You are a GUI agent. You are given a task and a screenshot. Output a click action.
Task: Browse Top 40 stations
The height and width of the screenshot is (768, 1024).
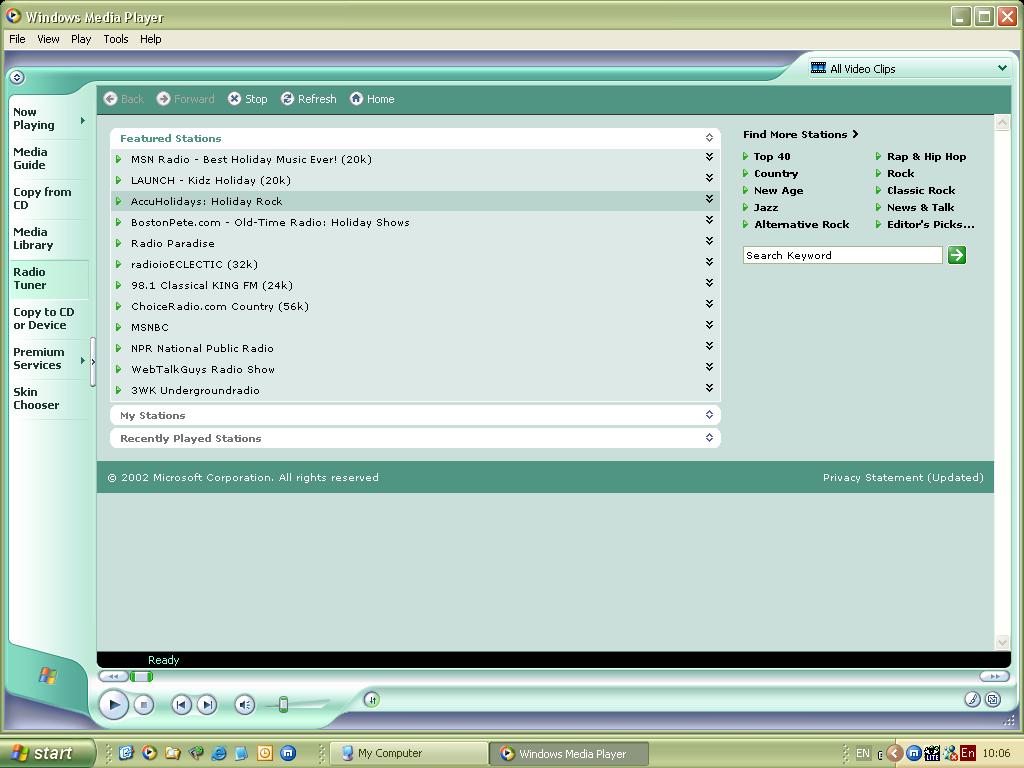click(x=772, y=157)
